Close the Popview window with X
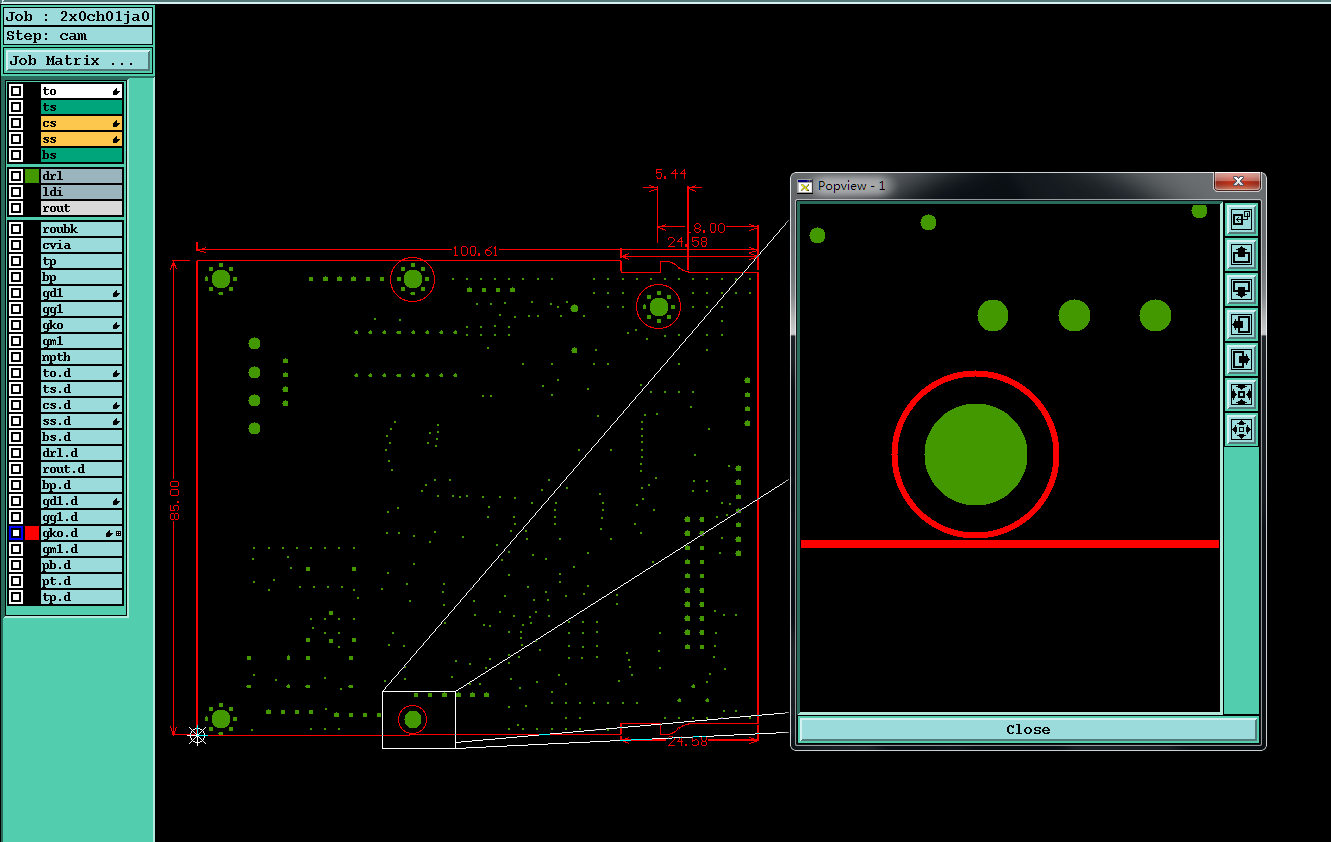Image resolution: width=1331 pixels, height=842 pixels. [x=1238, y=181]
